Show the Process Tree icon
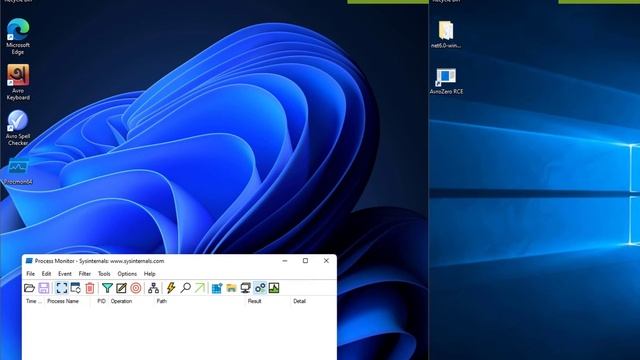Image resolution: width=640 pixels, height=360 pixels. (153, 288)
